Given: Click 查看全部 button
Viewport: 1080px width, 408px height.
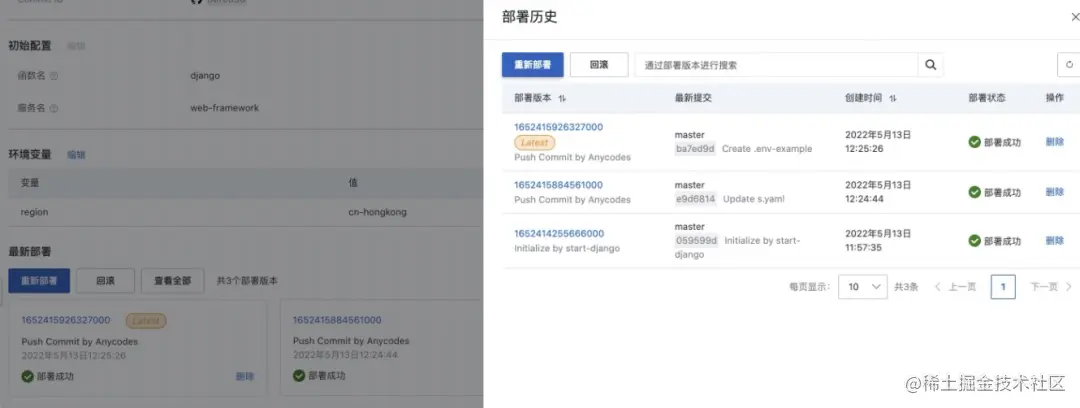Looking at the screenshot, I should [172, 280].
